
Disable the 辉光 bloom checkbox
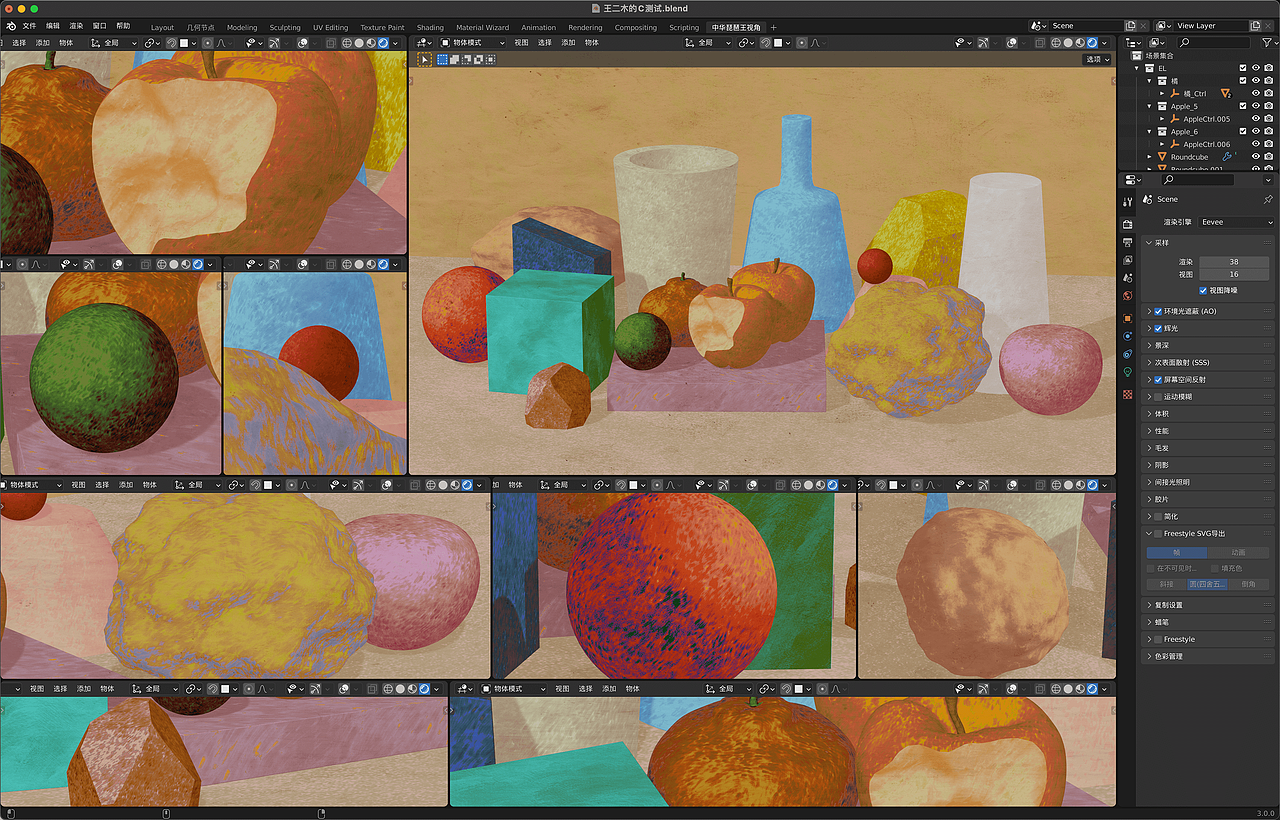pyautogui.click(x=1158, y=328)
